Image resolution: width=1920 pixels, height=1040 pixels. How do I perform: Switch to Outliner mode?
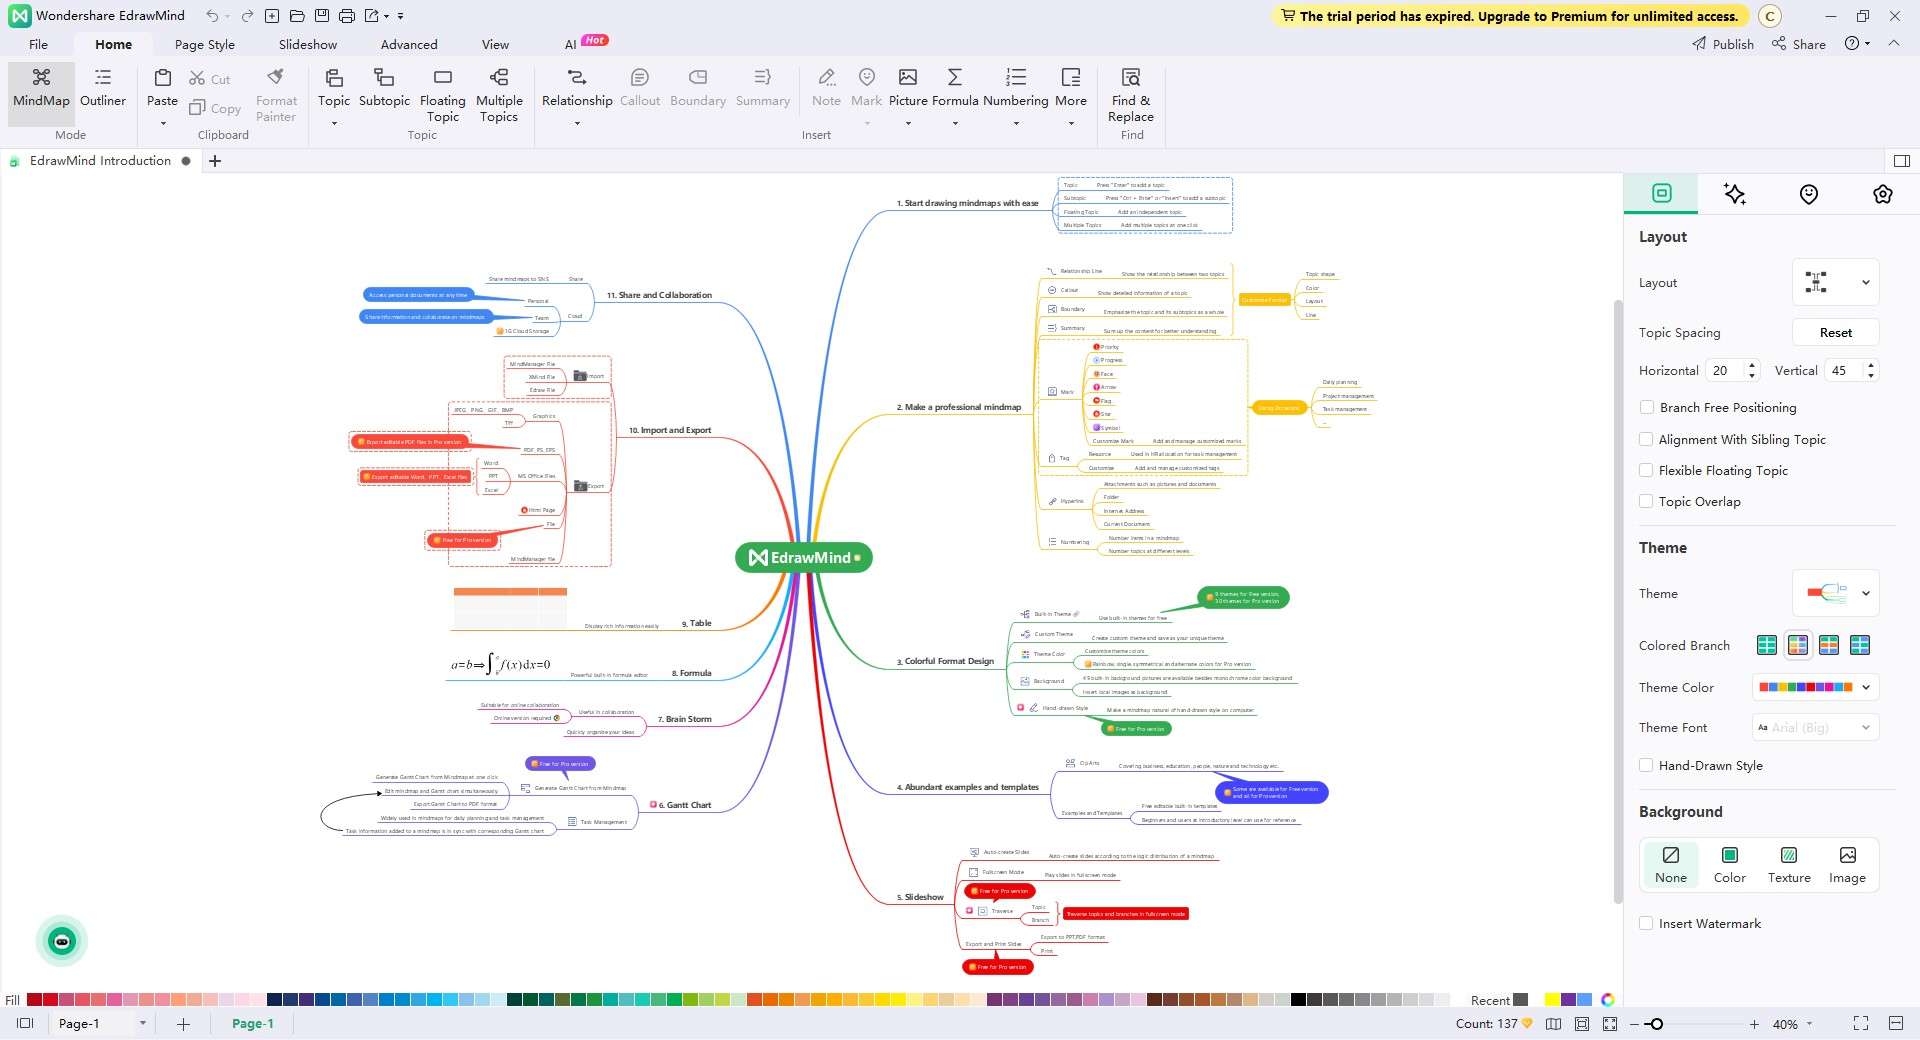click(x=103, y=88)
